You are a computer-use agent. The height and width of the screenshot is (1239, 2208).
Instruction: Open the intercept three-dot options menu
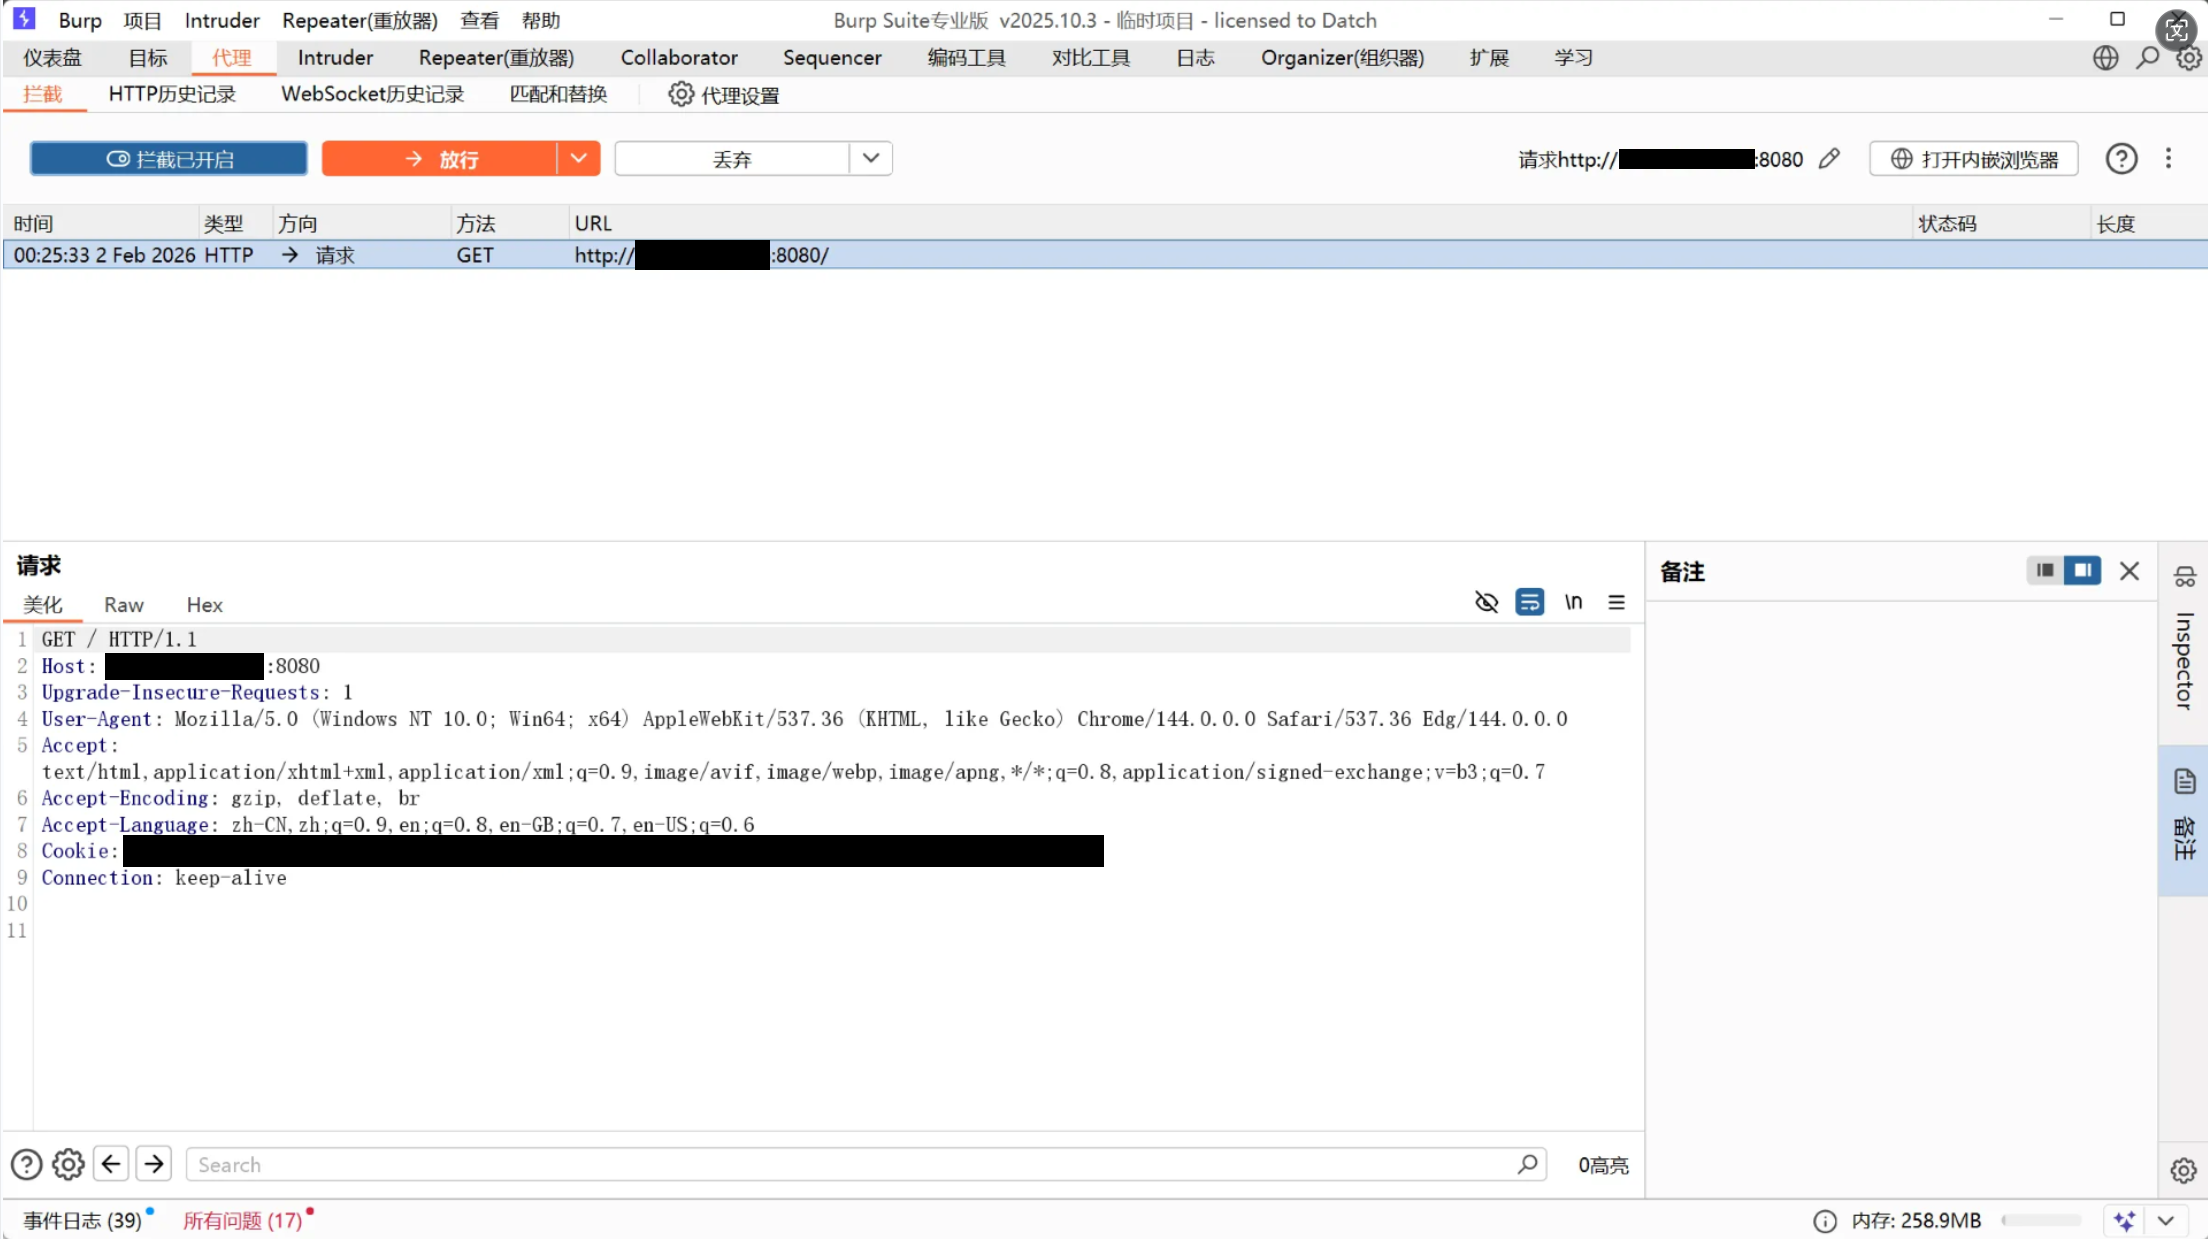pos(2168,159)
